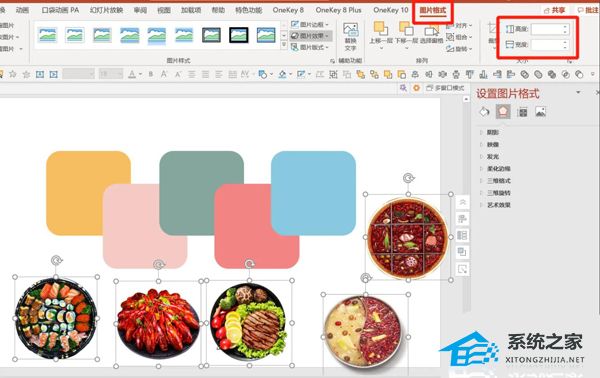
Task: Click the increase font size icon
Action: point(164,74)
